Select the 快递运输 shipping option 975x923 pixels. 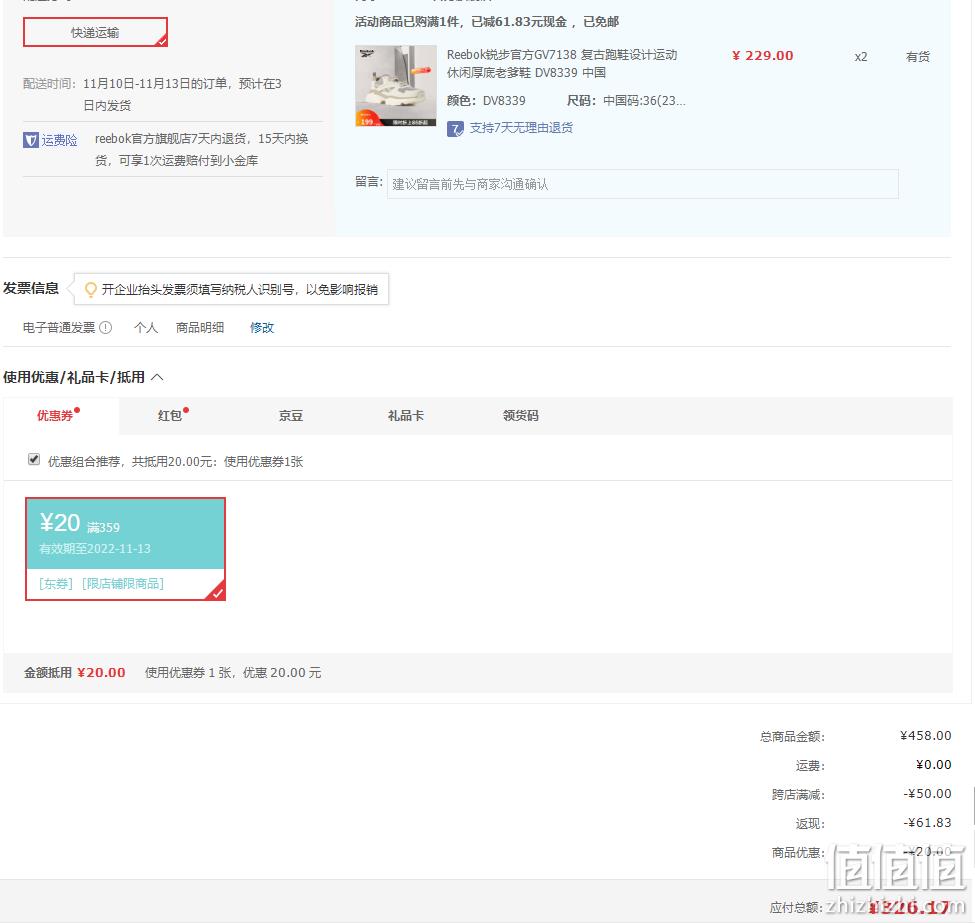tap(95, 32)
